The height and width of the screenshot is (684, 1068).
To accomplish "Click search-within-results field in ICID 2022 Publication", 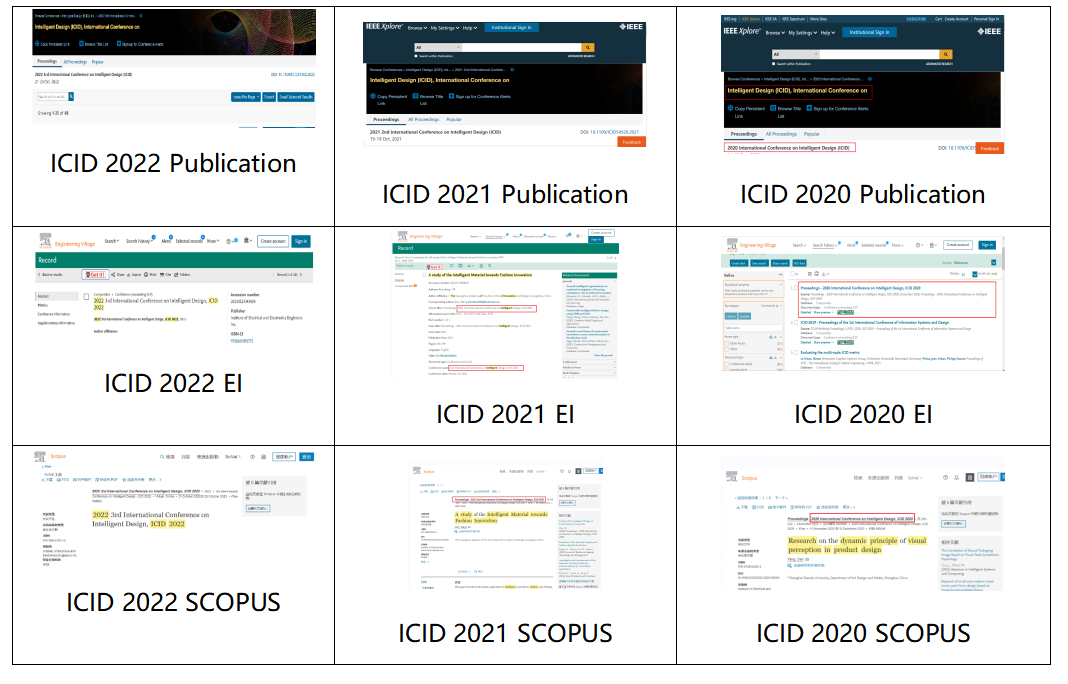I will click(52, 97).
